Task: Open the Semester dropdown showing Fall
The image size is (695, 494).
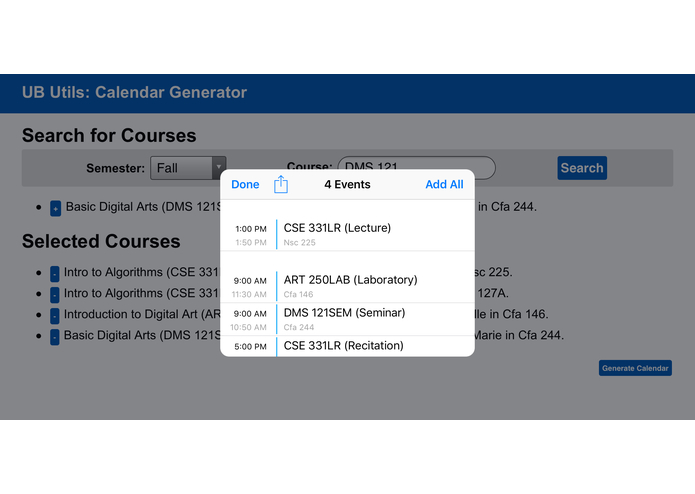Action: pyautogui.click(x=188, y=168)
